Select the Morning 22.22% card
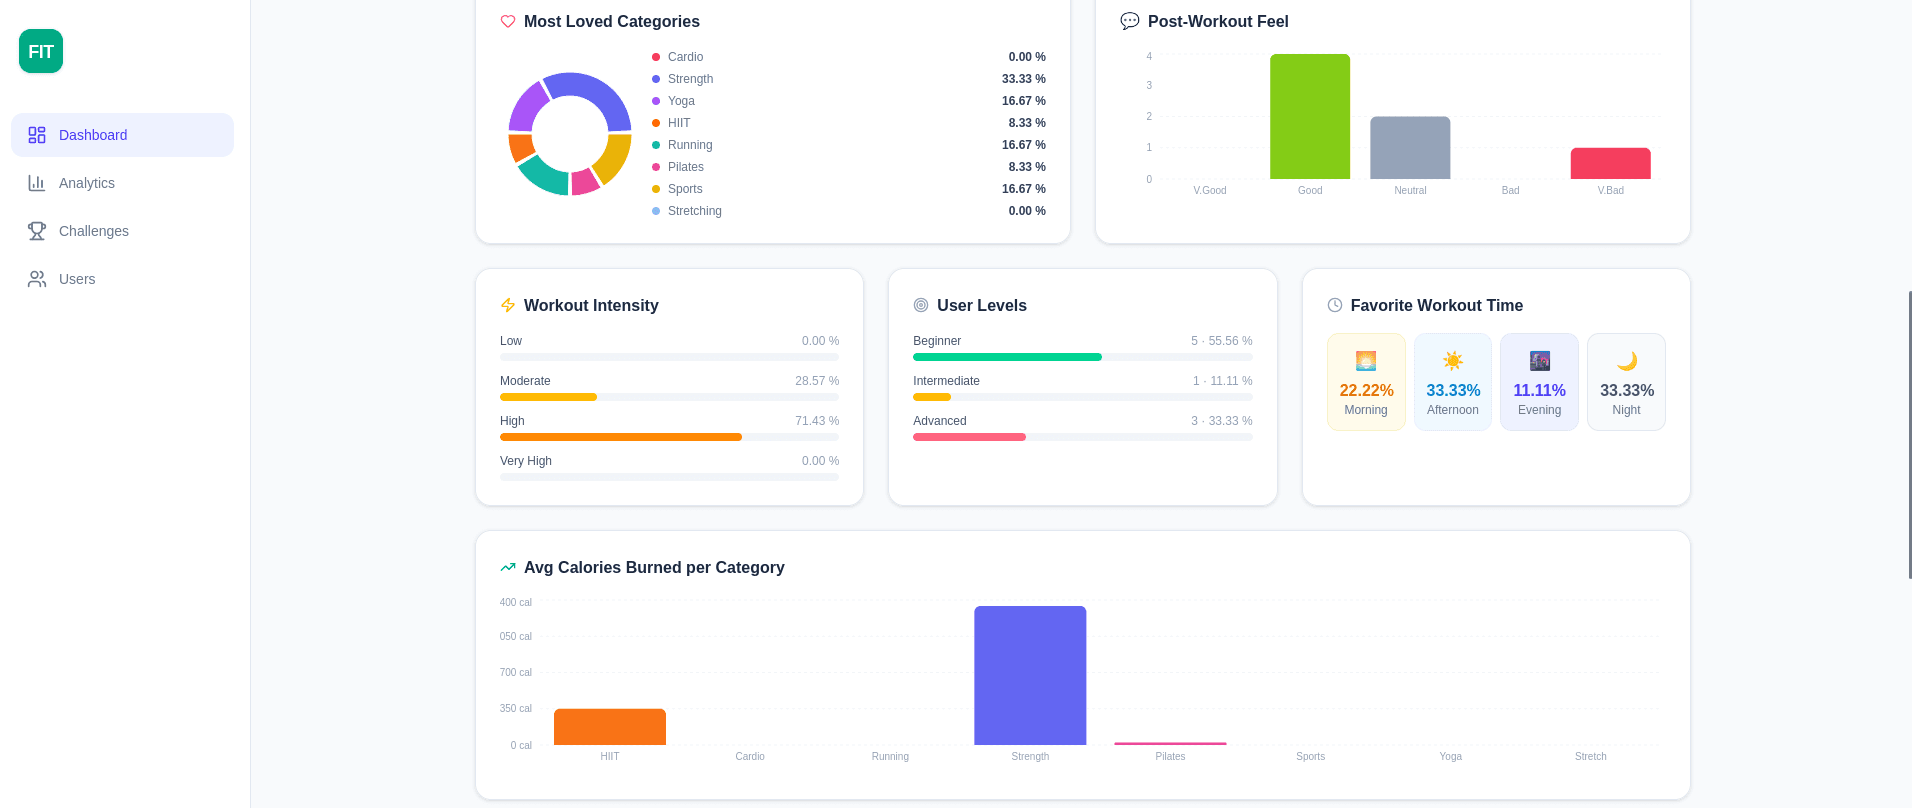1912x808 pixels. click(1366, 382)
